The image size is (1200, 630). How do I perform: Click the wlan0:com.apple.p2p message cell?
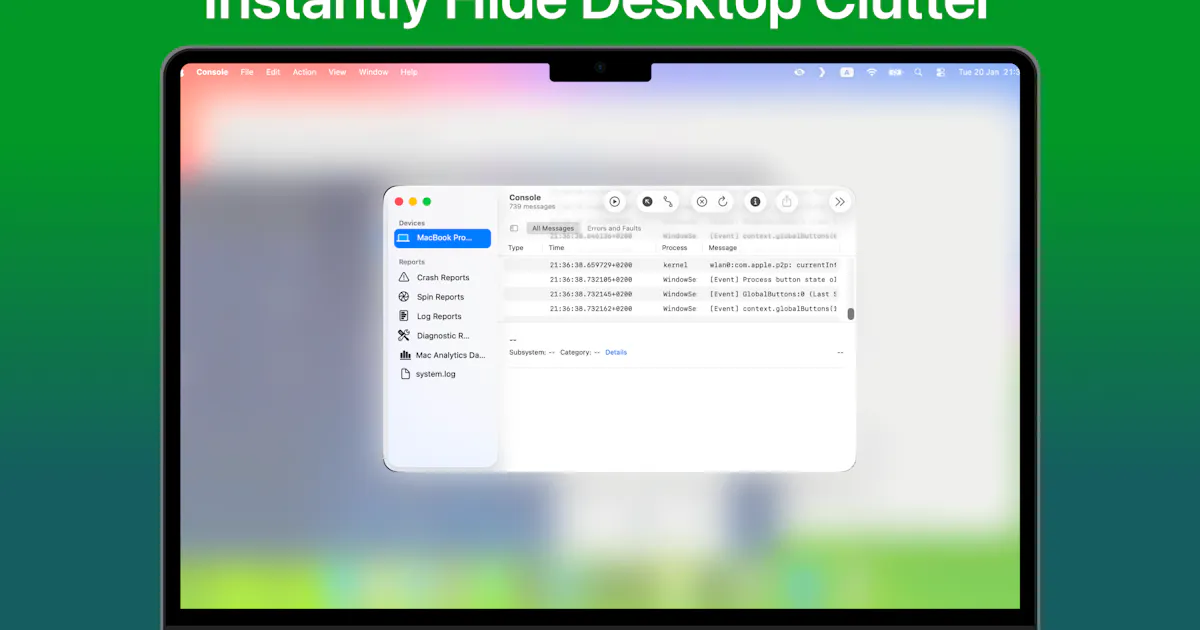[x=773, y=265]
